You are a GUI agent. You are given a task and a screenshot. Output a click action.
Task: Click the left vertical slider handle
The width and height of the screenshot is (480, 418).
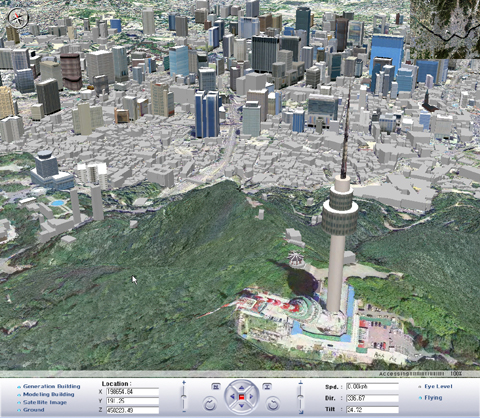(184, 396)
